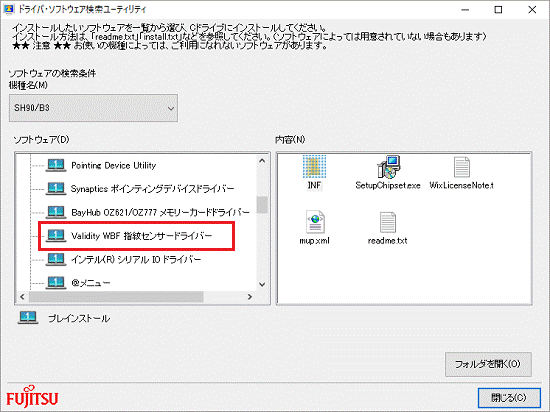This screenshot has height=412, width=550.
Task: Select the WixLicenseNote text file icon
Action: (x=462, y=167)
